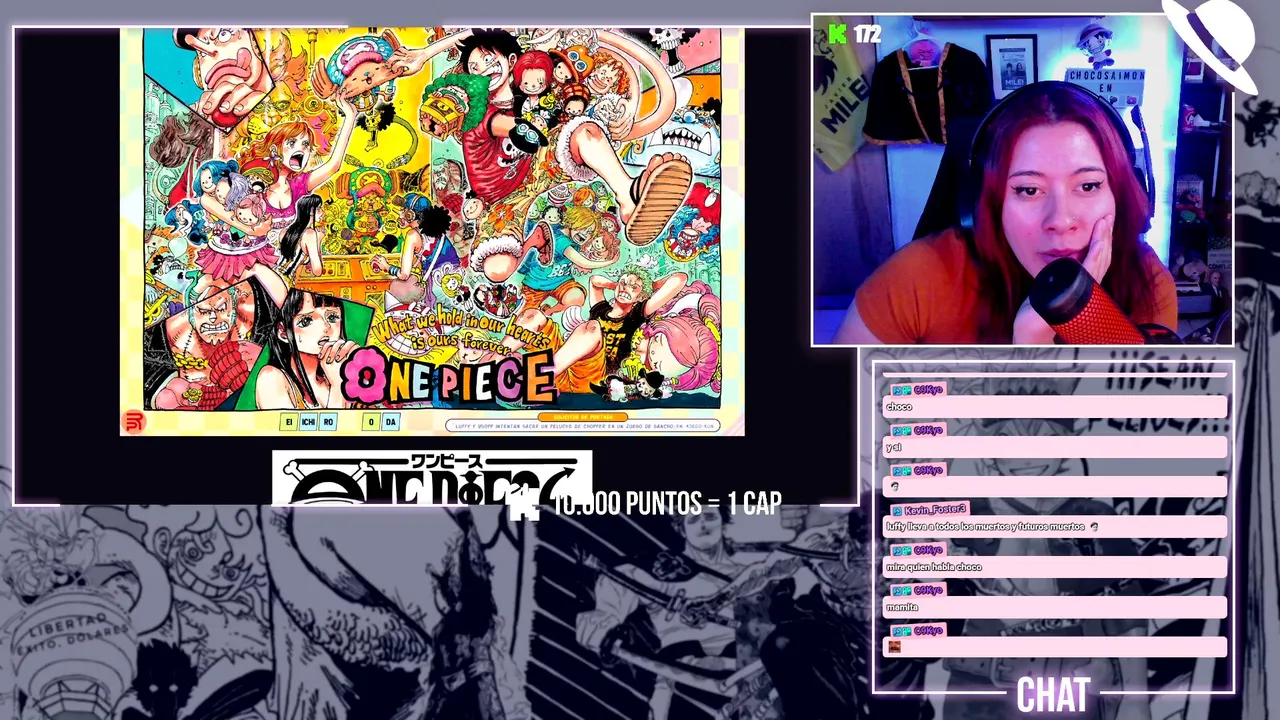1280x720 pixels.
Task: Click the C9Kyo username above 'mamita'
Action: tap(928, 590)
